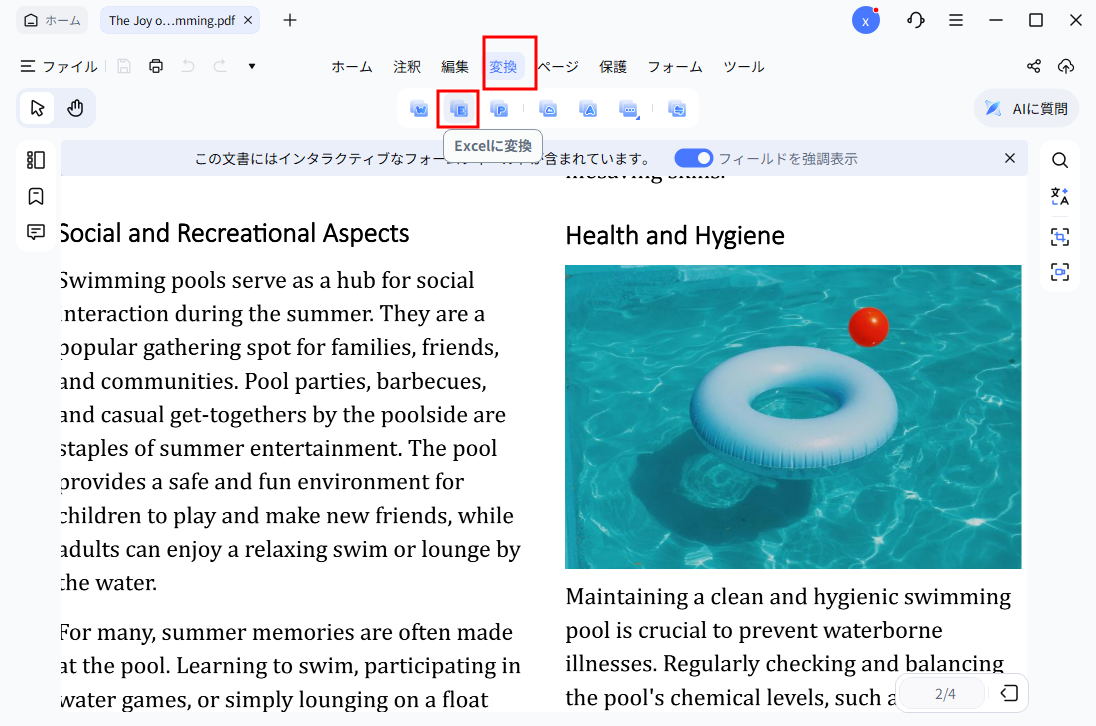Disable the フィールドを強調表示 toggle

[694, 158]
